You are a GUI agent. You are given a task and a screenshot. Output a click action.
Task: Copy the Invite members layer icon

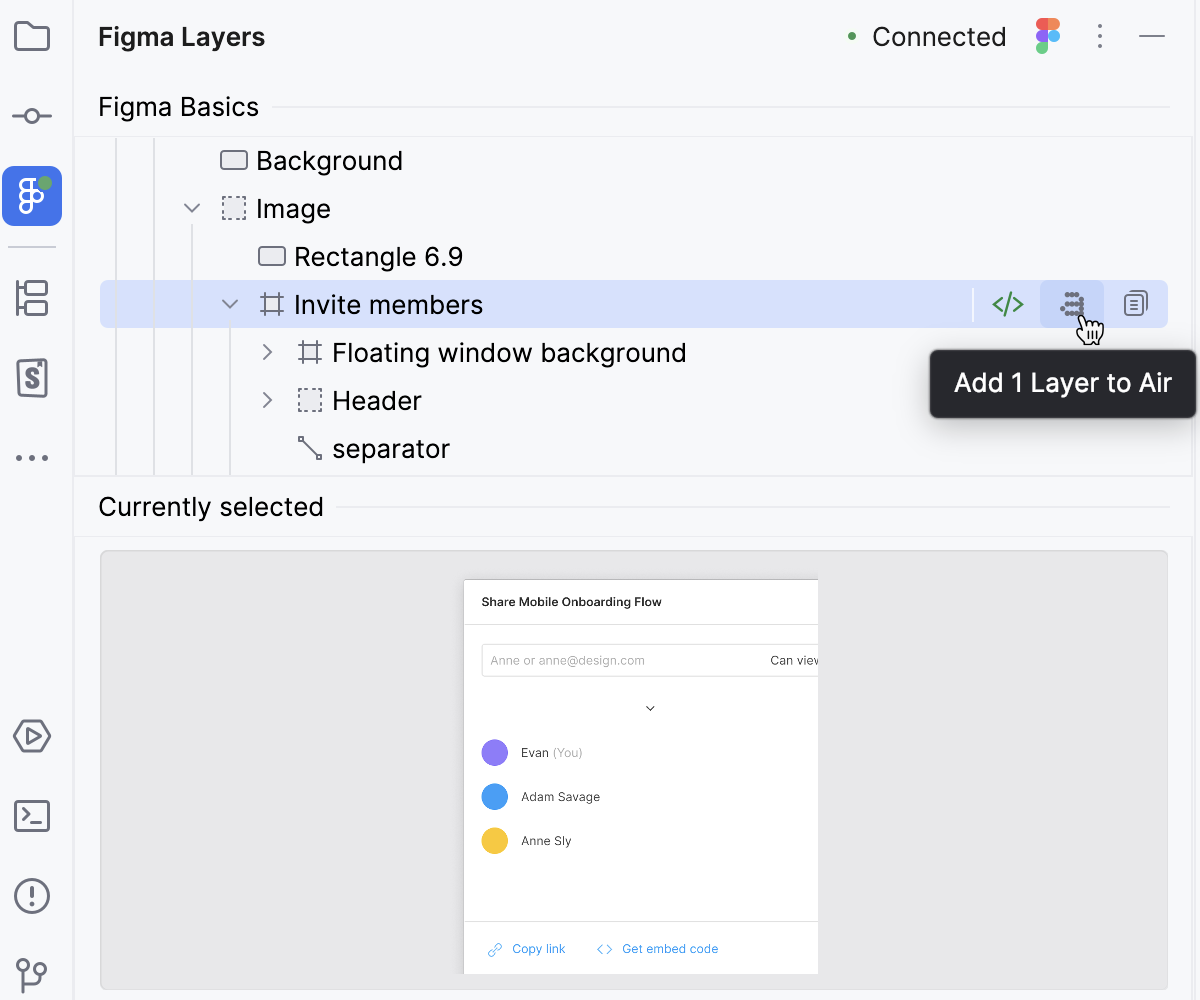click(1136, 304)
